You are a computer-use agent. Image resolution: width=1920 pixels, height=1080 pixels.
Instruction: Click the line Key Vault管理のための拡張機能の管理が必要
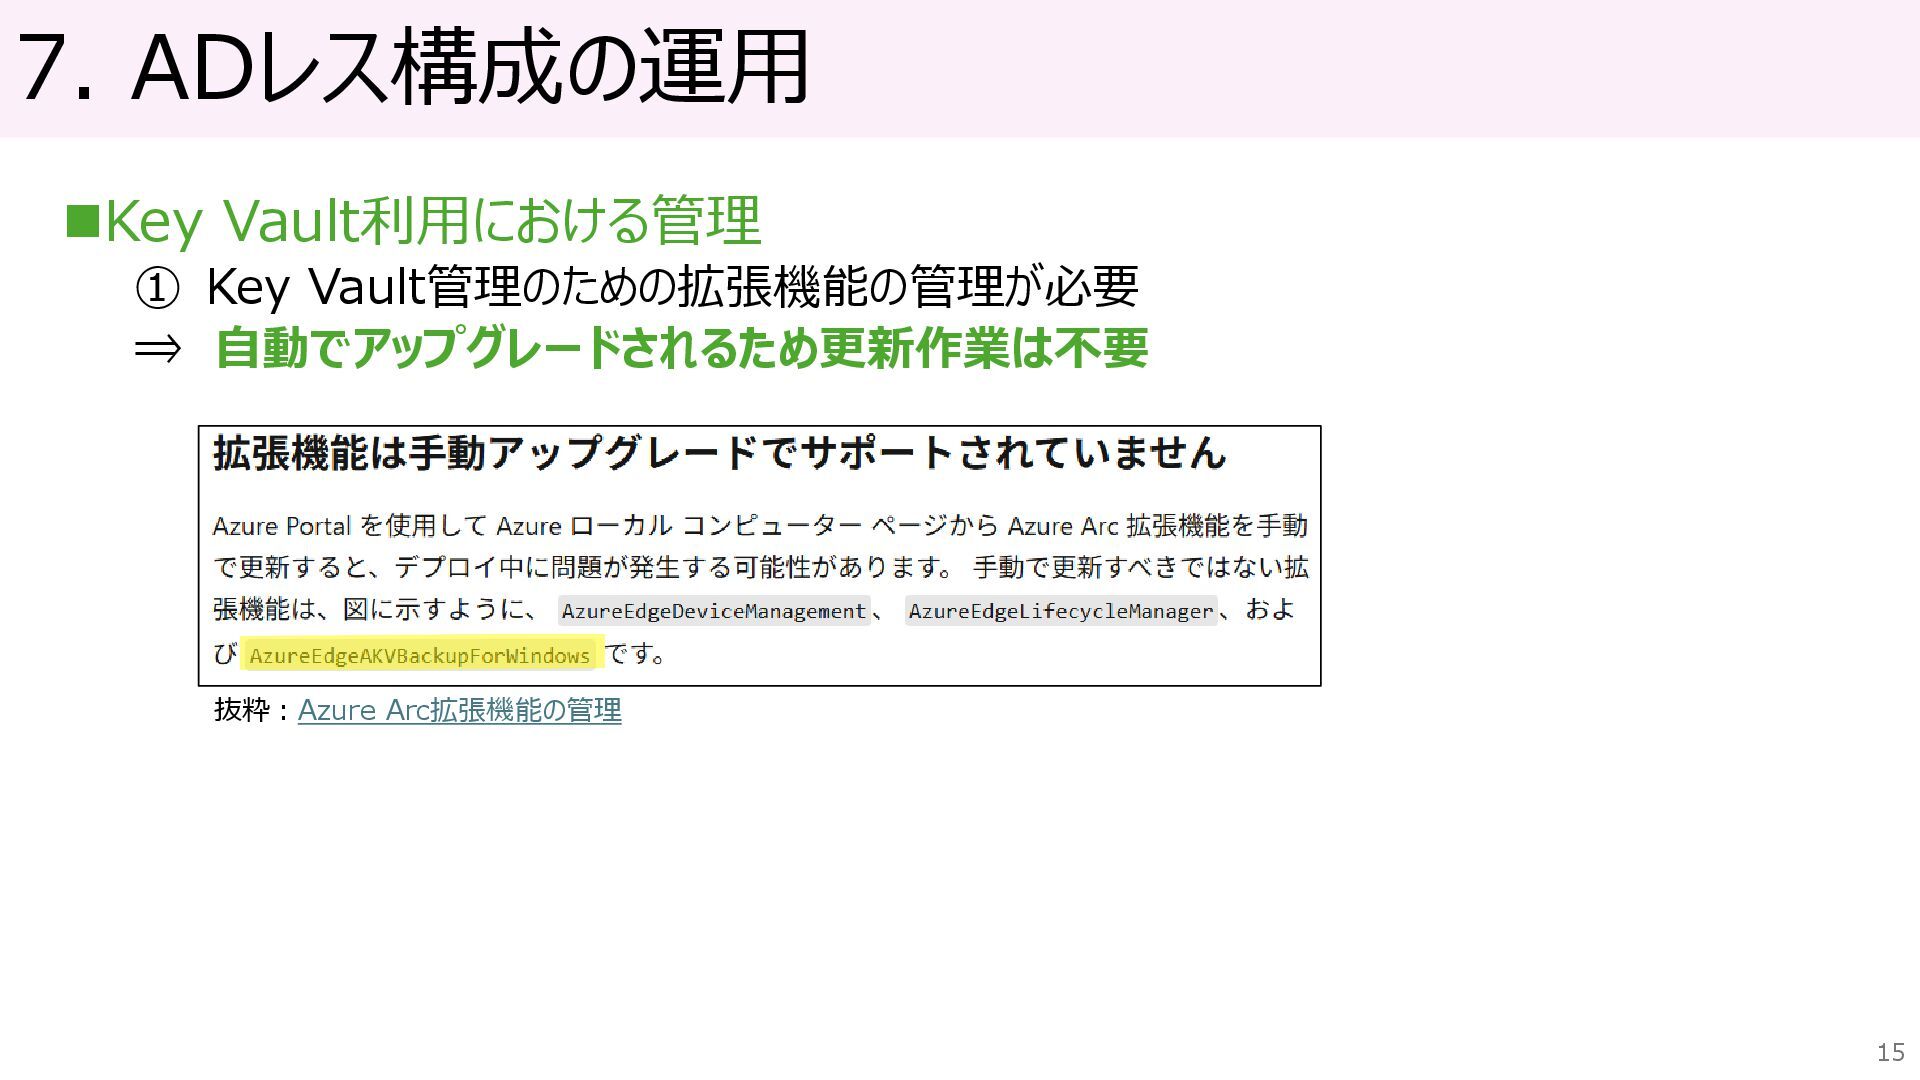(x=671, y=287)
